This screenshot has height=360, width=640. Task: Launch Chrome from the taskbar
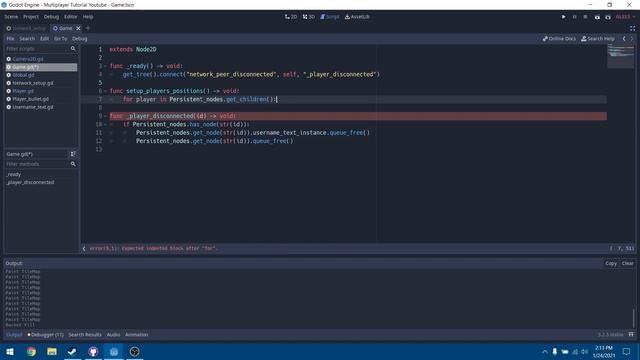[31, 351]
